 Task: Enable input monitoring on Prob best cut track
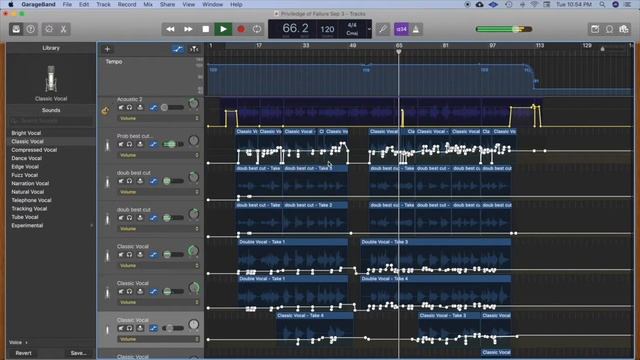(140, 144)
